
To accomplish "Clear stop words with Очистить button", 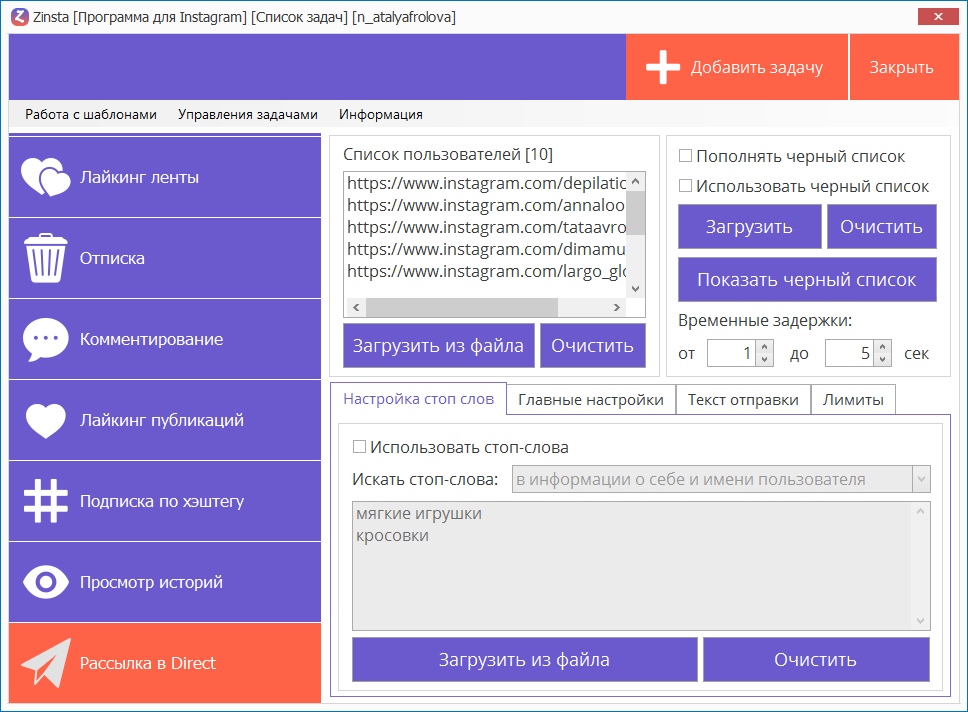I will click(816, 660).
